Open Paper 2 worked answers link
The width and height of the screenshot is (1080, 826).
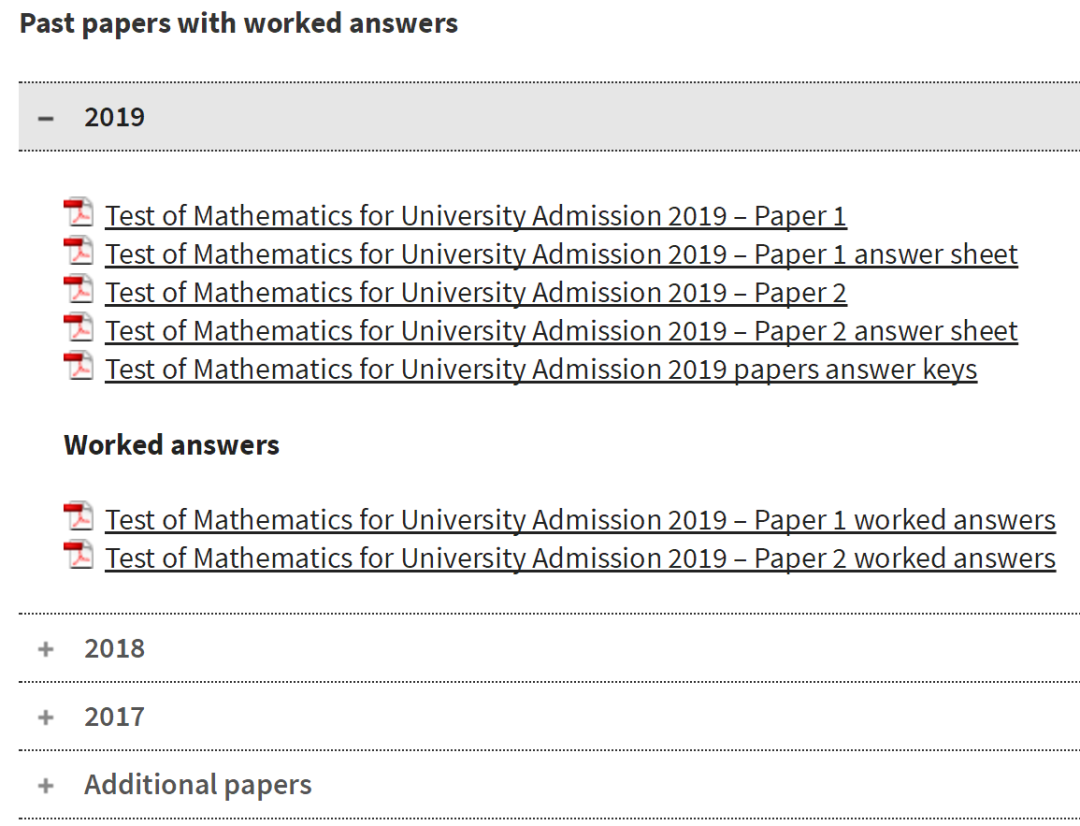[x=580, y=558]
